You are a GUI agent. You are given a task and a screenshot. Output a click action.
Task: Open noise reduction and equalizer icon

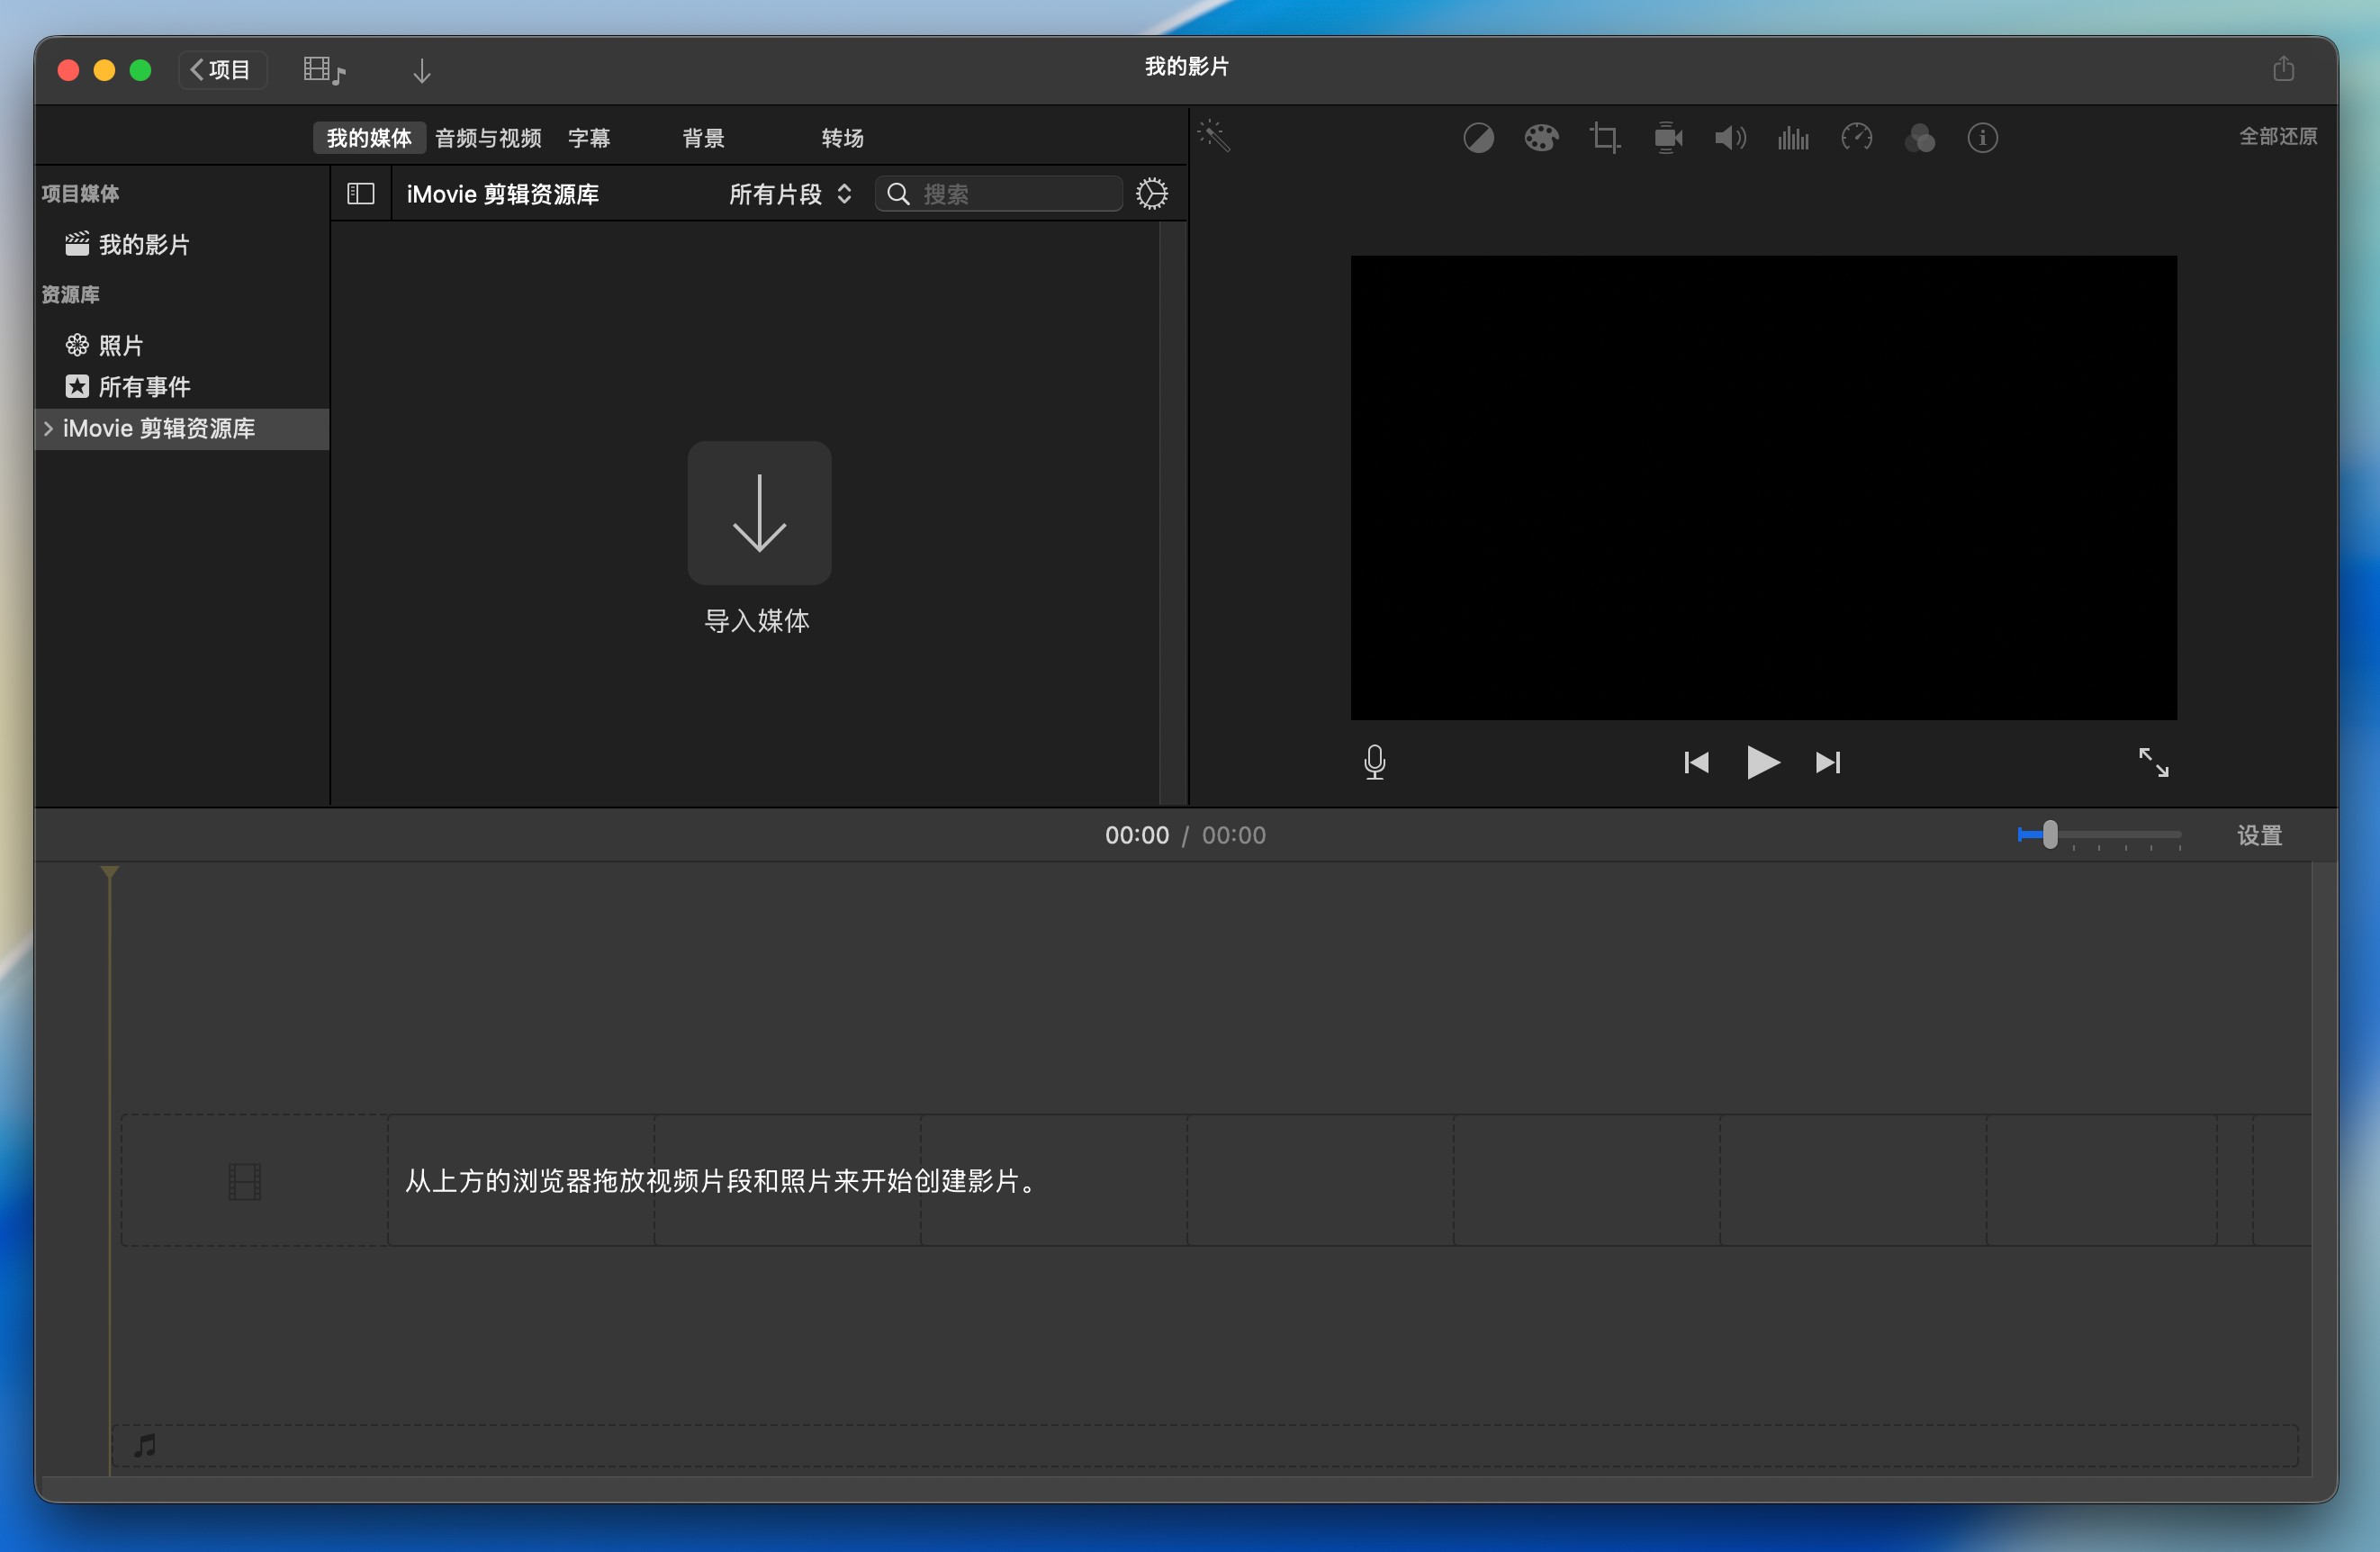(x=1793, y=138)
